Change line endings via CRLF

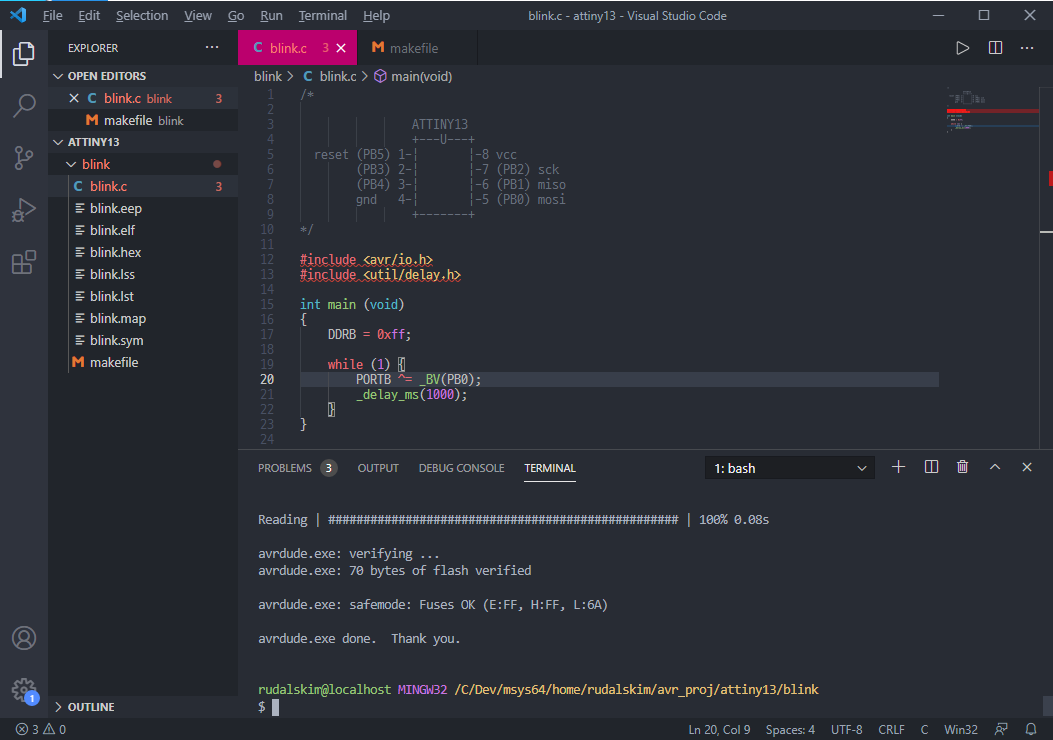tap(891, 729)
